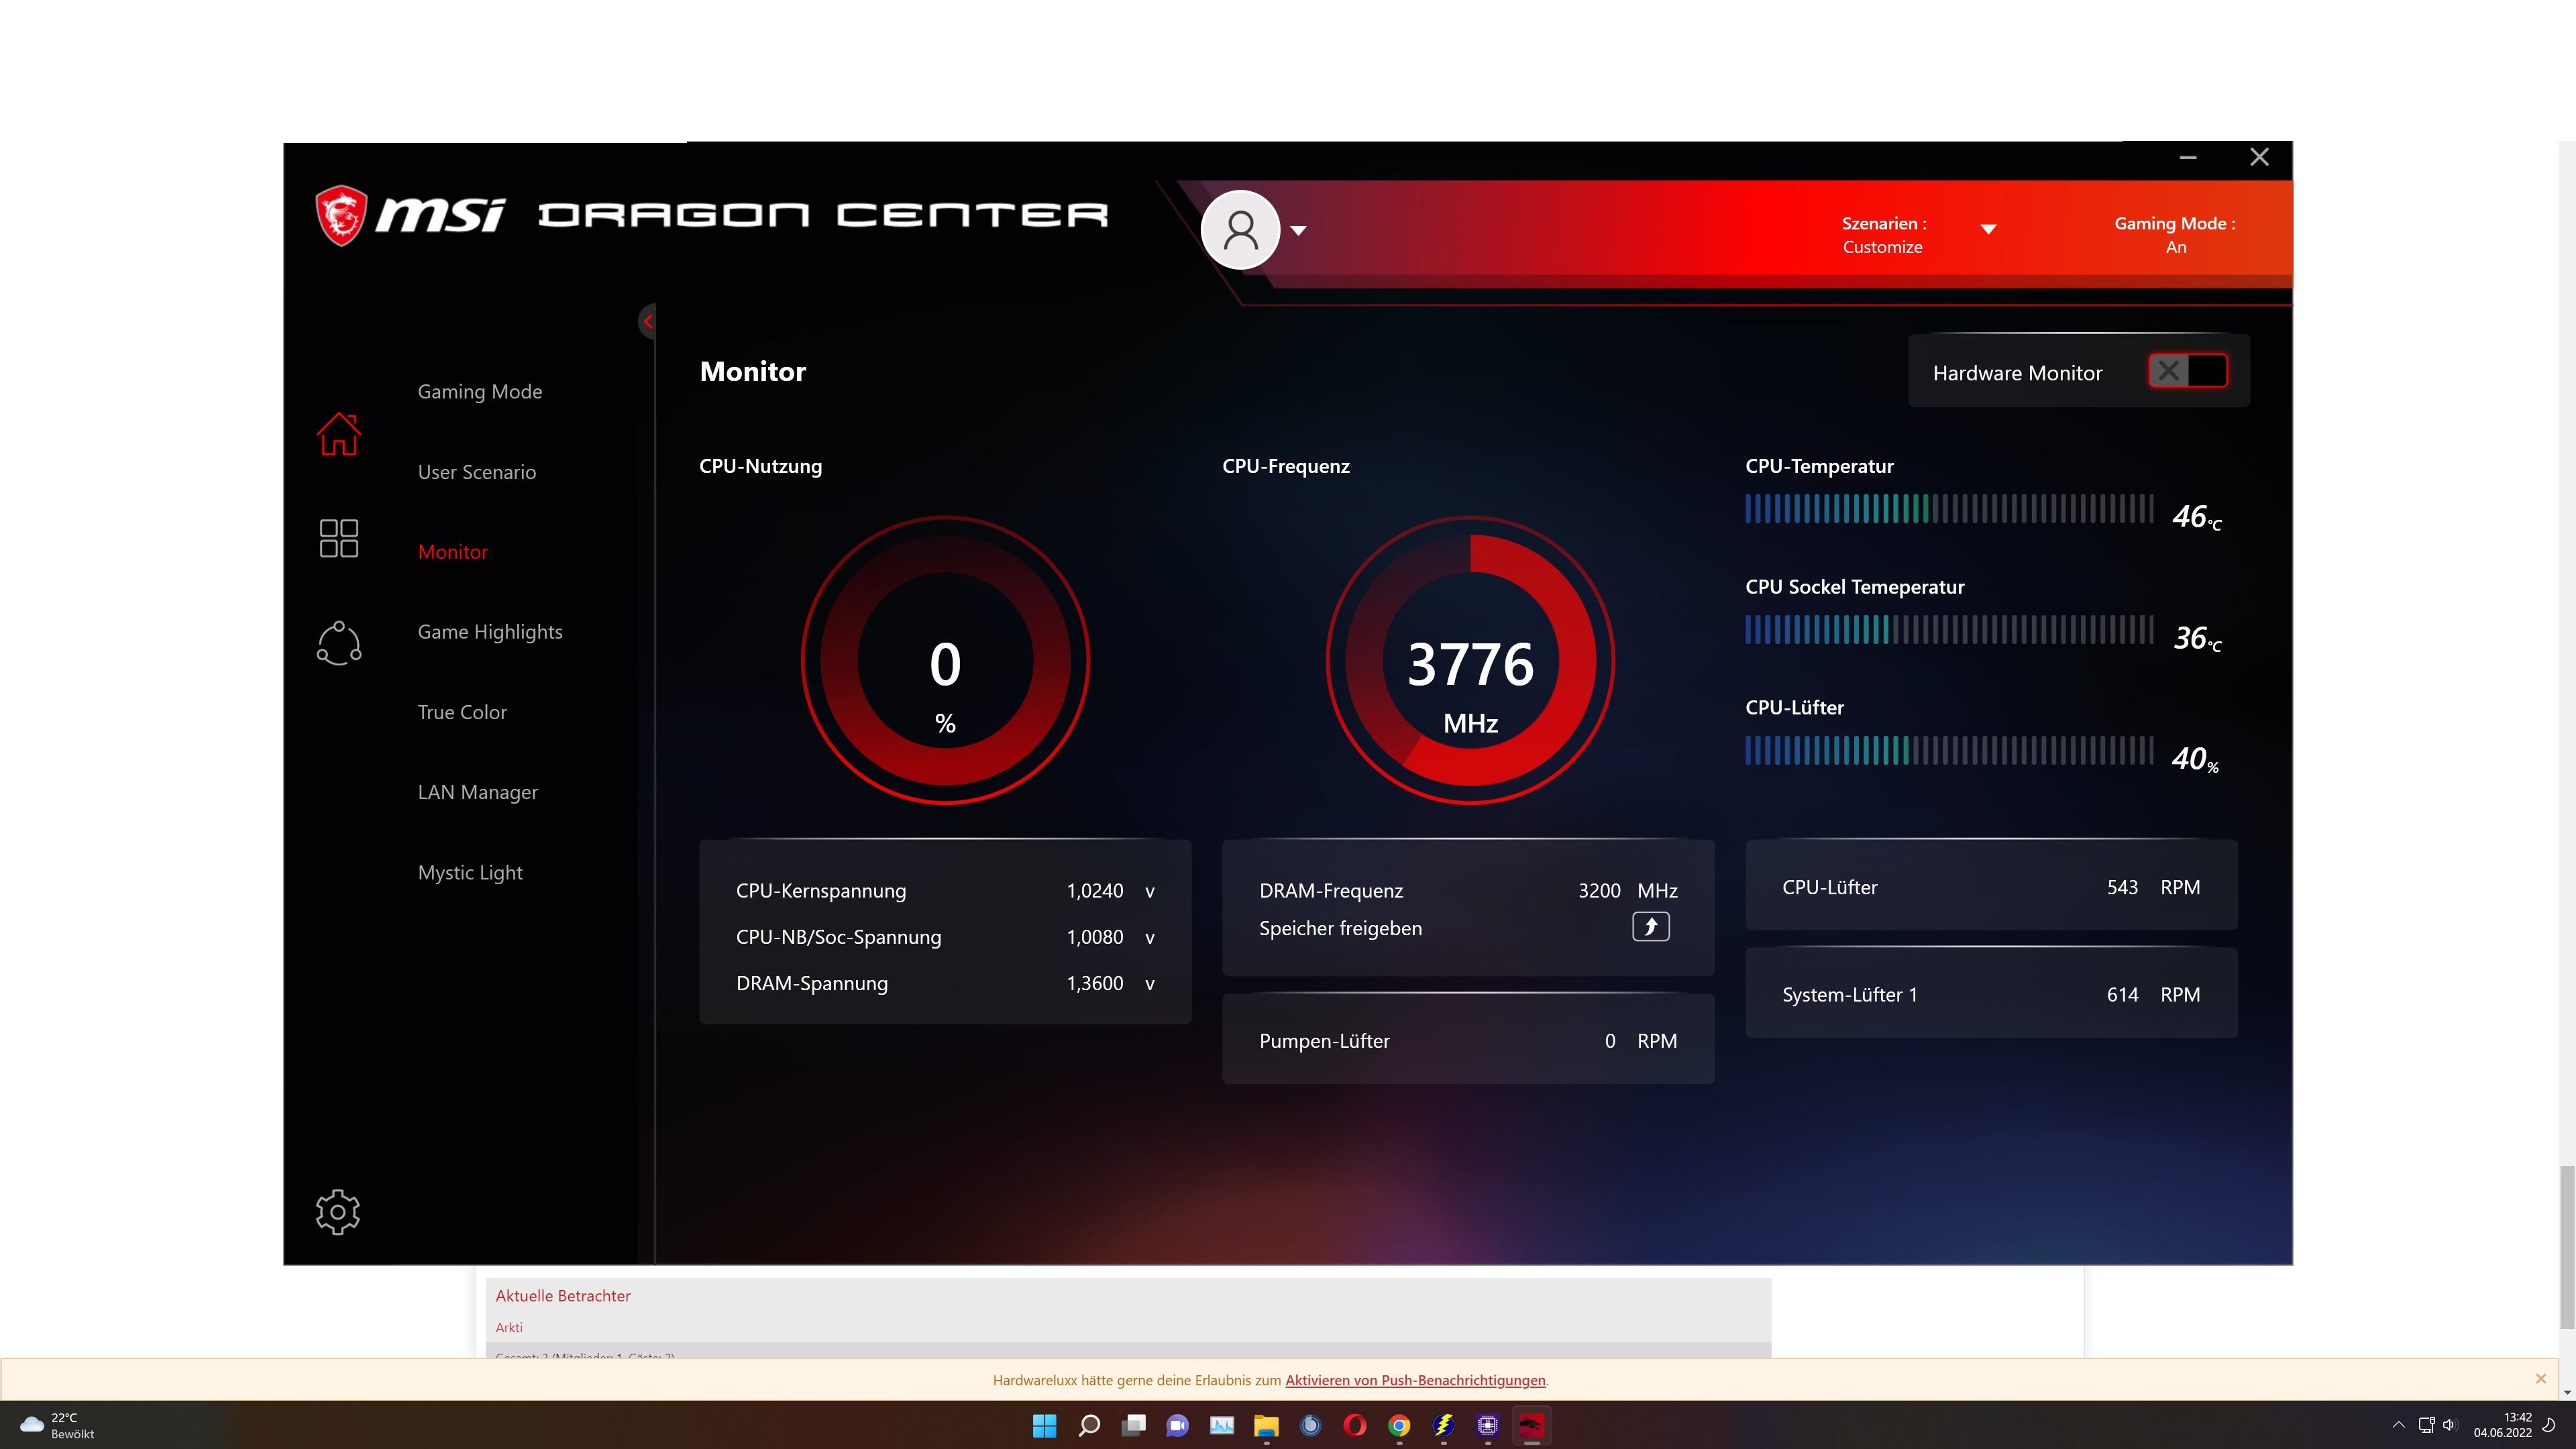The width and height of the screenshot is (2576, 1449).
Task: Click Aktivieren von Push-Benachrichtigungen link
Action: tap(1415, 1380)
